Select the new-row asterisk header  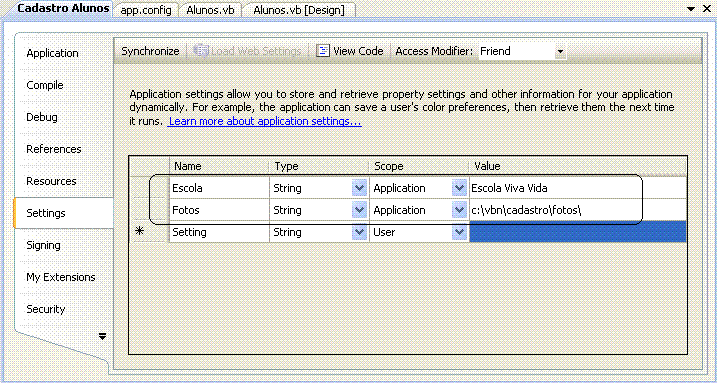pos(149,232)
